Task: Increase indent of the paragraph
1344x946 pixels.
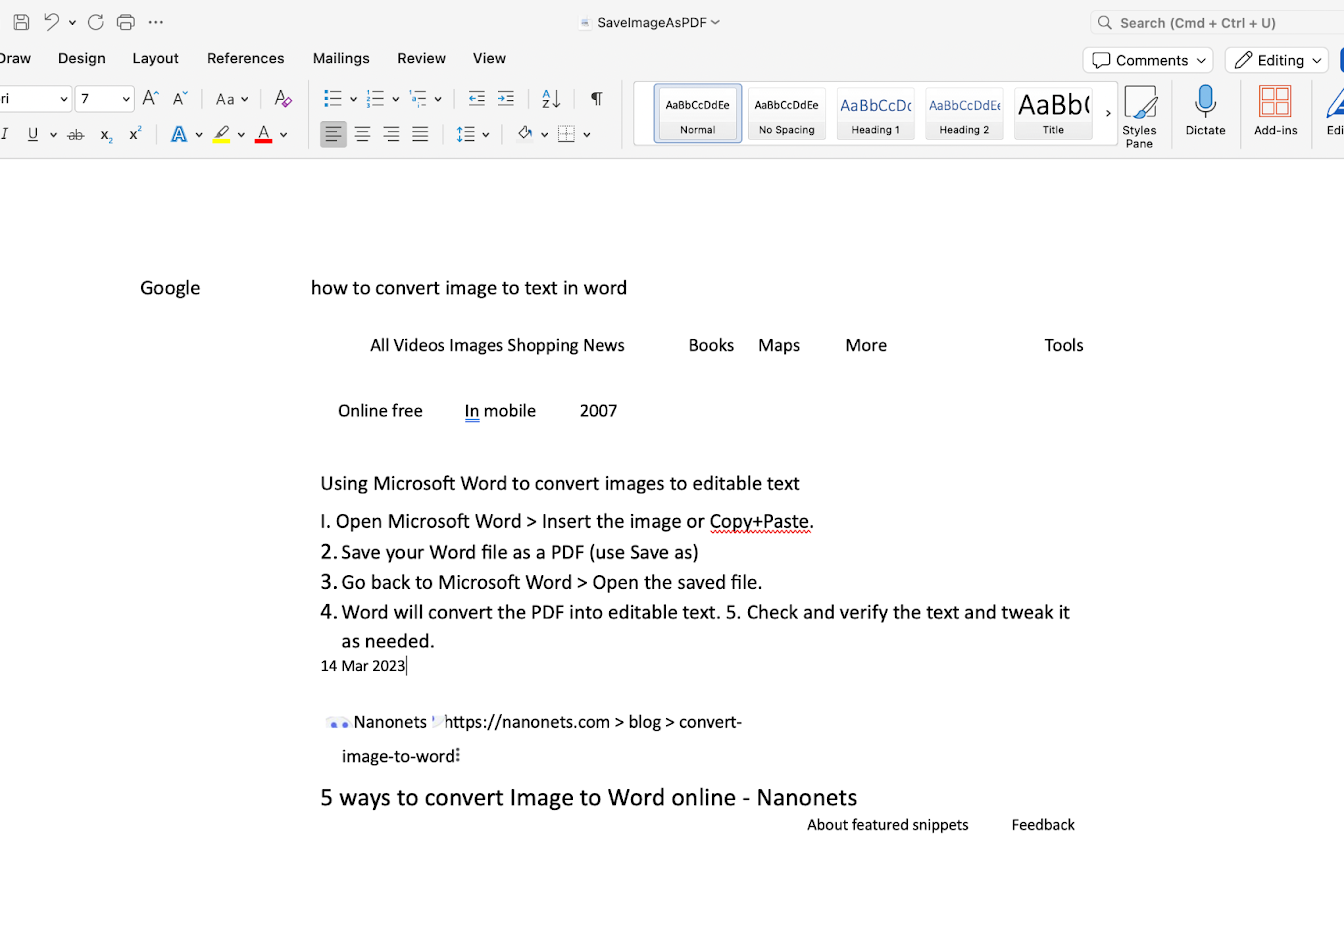Action: 506,98
